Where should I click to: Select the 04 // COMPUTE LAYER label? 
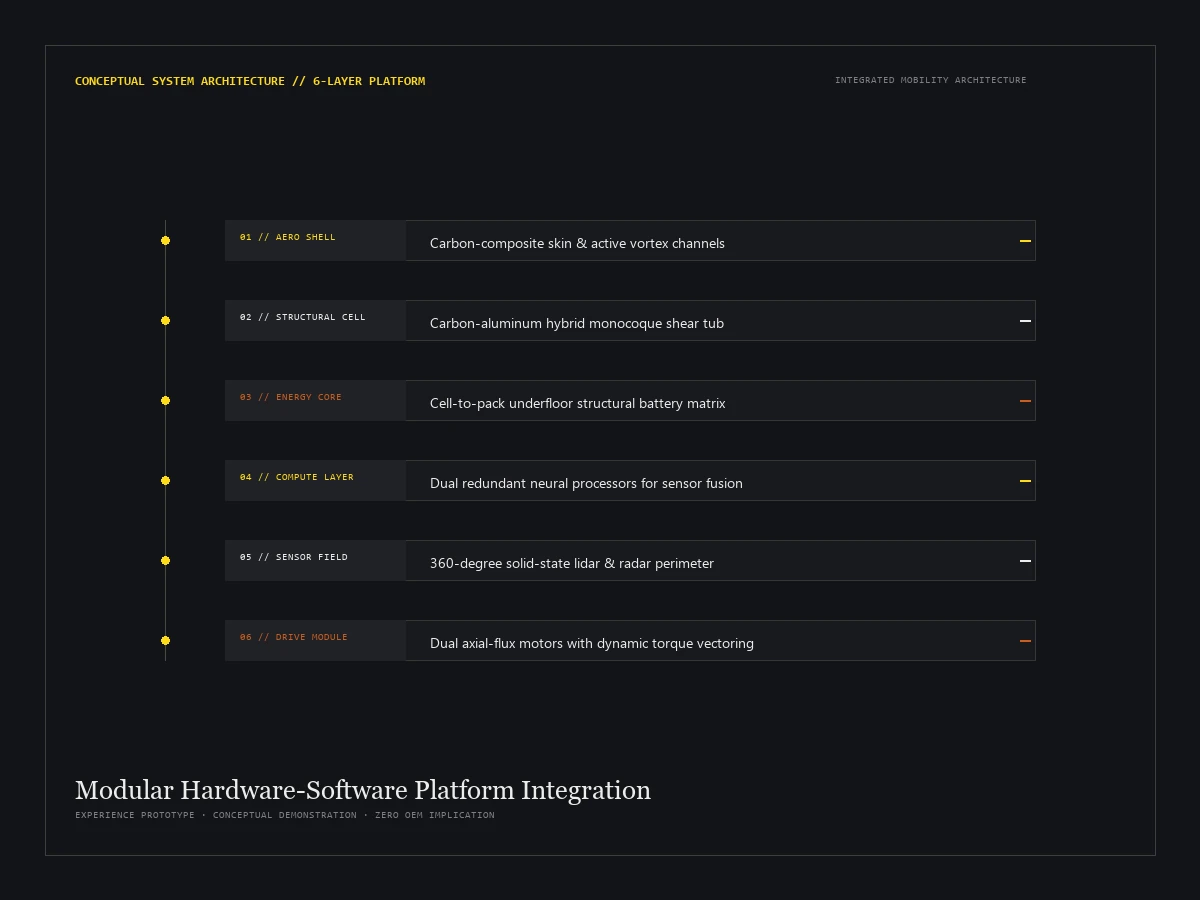click(297, 477)
